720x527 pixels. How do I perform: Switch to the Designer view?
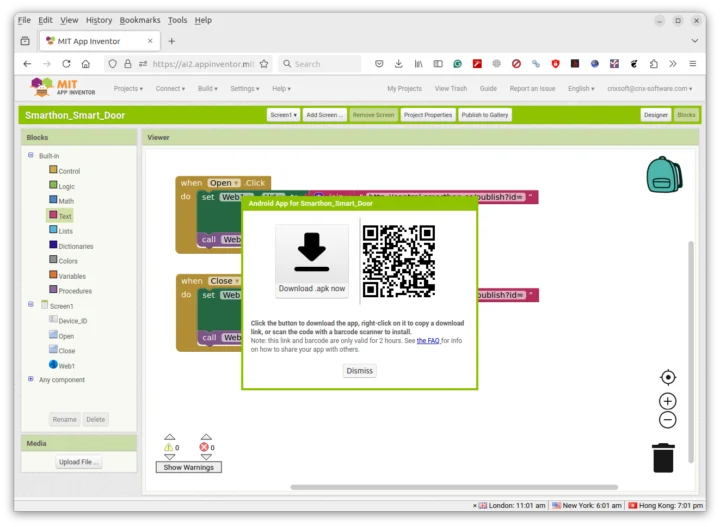click(655, 115)
